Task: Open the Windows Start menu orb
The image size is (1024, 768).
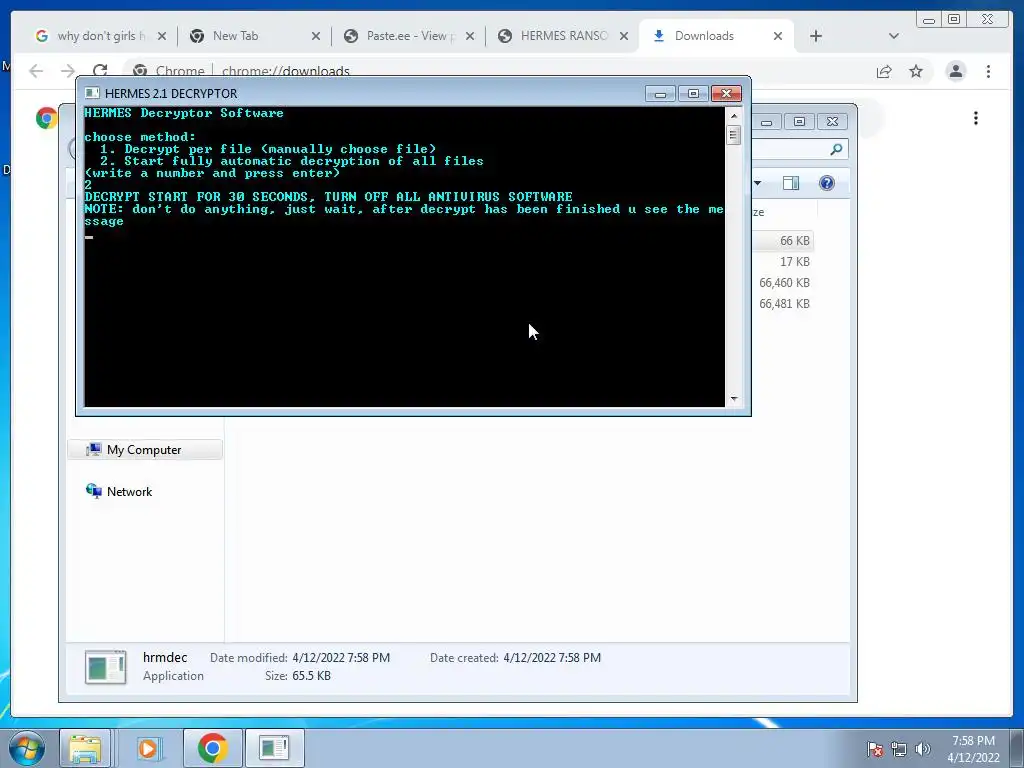Action: coord(27,748)
